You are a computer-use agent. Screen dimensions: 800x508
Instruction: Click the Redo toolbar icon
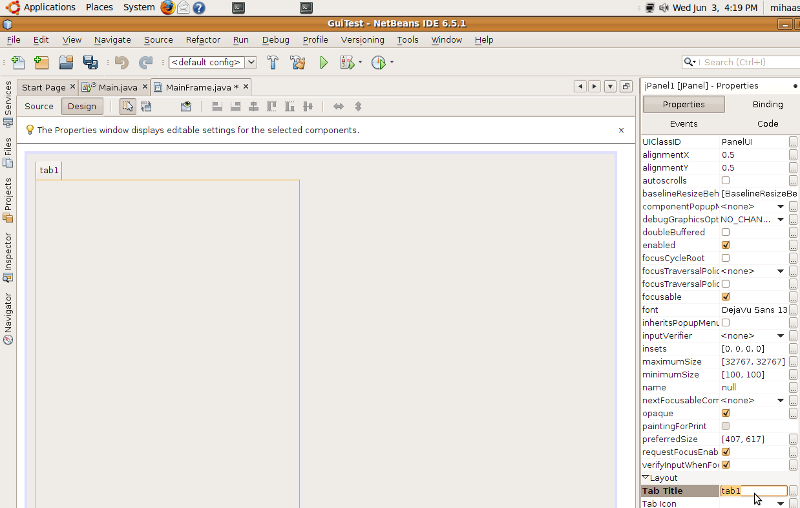(146, 62)
